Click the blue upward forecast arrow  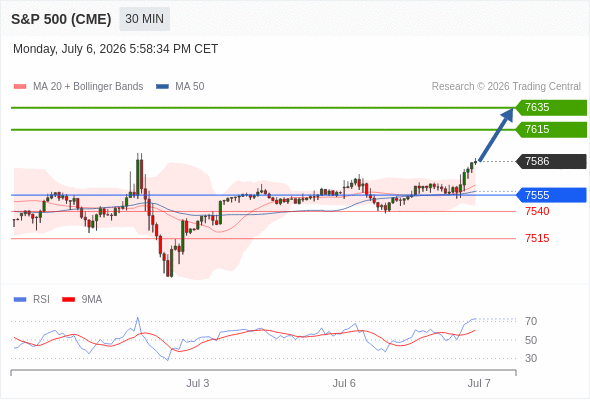coord(496,135)
